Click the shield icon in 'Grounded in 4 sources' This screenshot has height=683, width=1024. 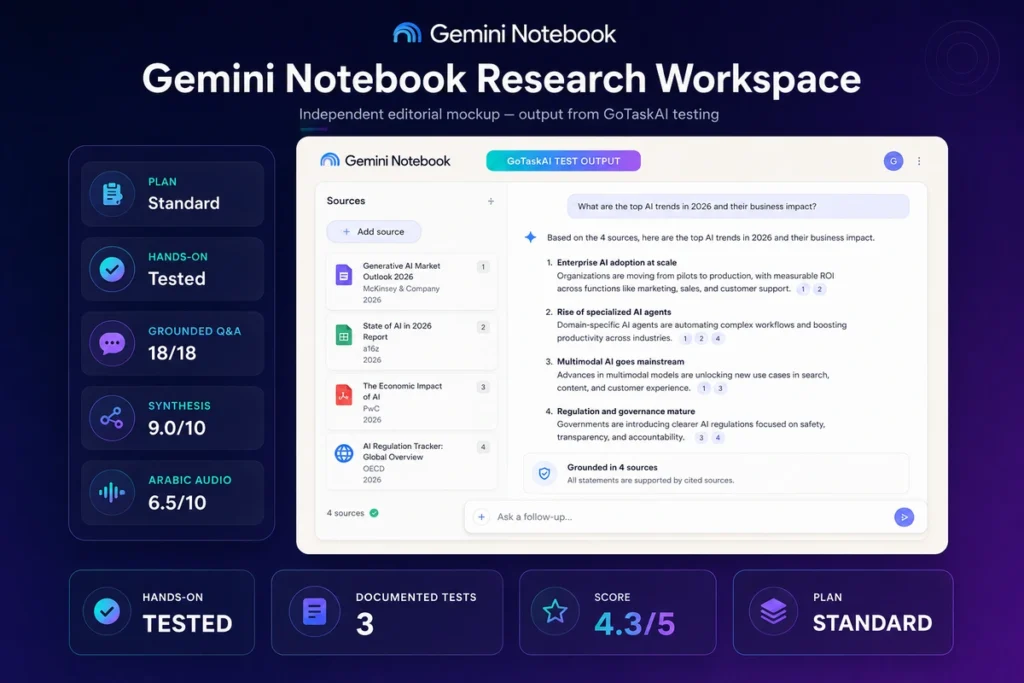[x=545, y=473]
